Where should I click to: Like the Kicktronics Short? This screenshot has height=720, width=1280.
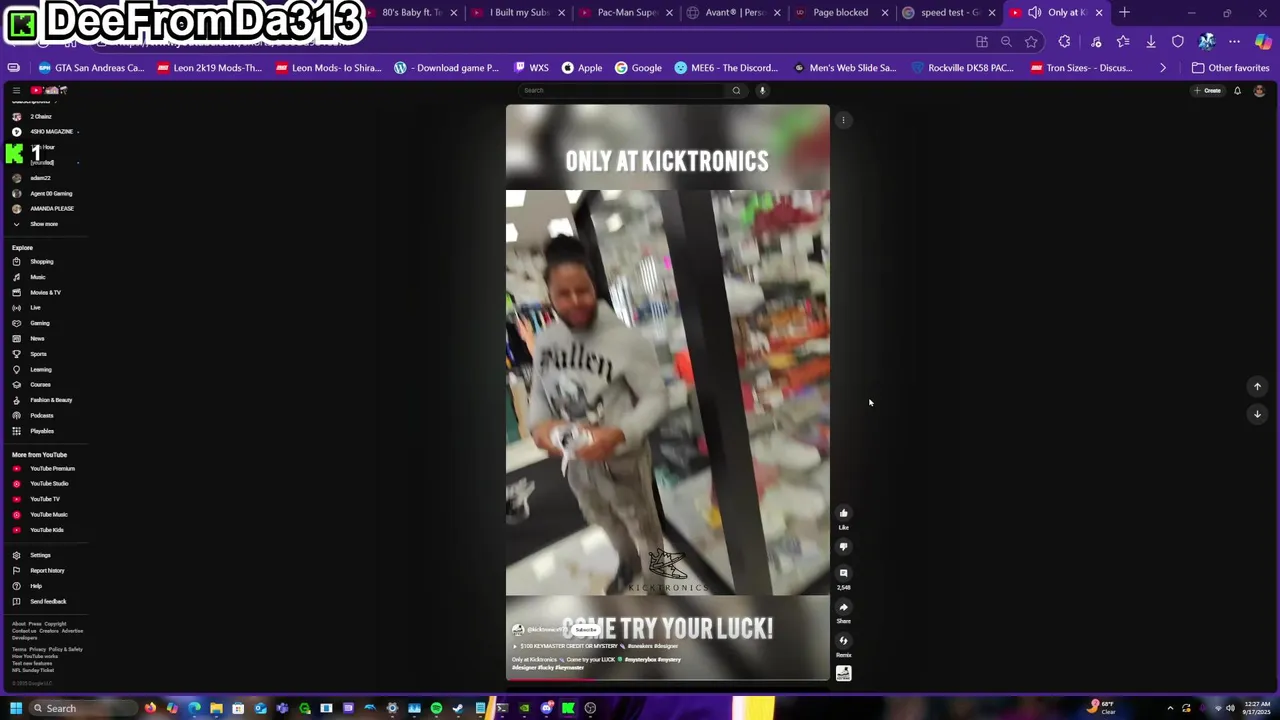[843, 514]
